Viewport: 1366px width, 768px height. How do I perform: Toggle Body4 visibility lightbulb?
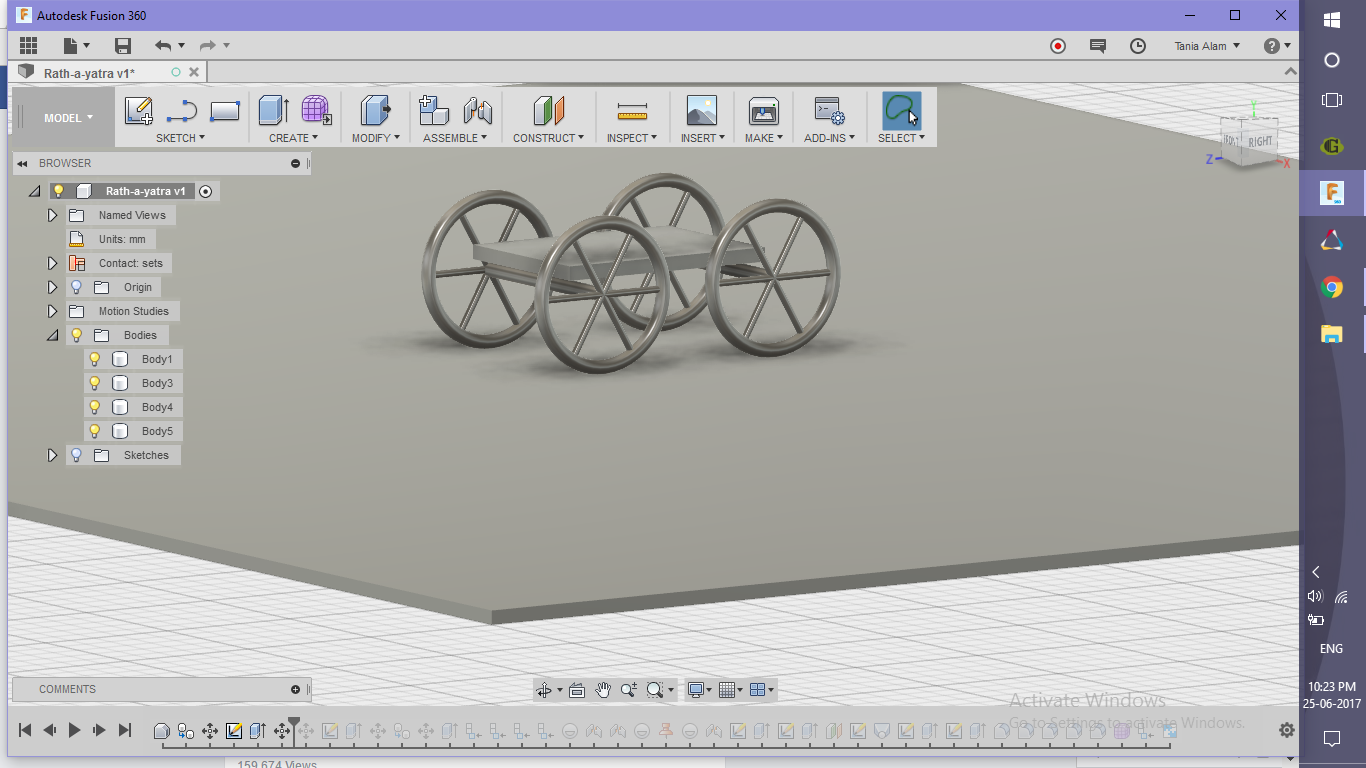tap(95, 407)
